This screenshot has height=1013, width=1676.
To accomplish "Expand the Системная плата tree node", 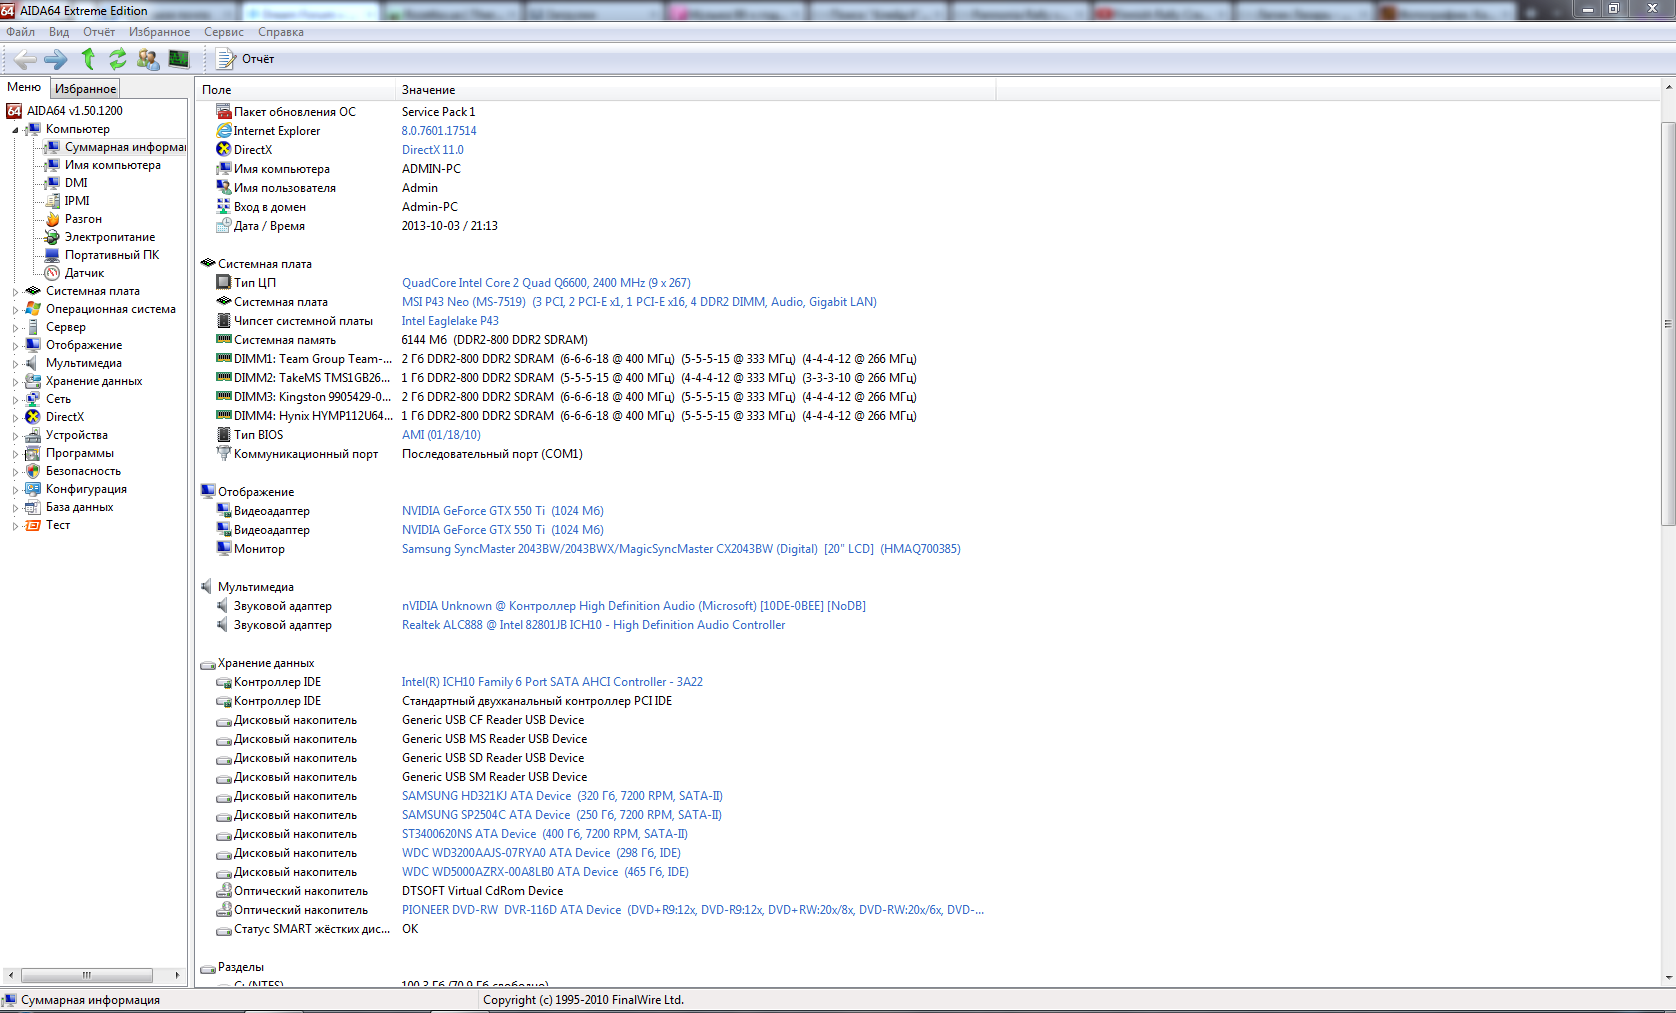I will (x=15, y=292).
